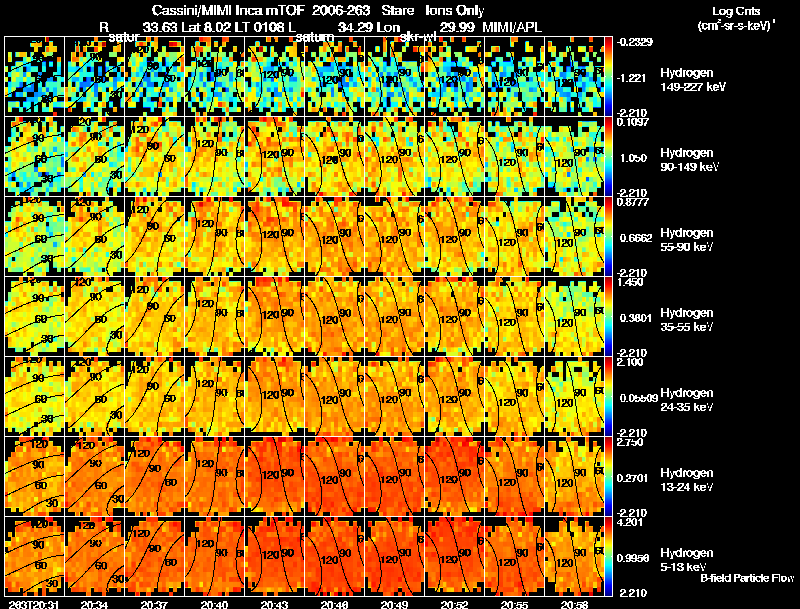Click the 29.99 longitude value
800x609 pixels.
[x=457, y=27]
